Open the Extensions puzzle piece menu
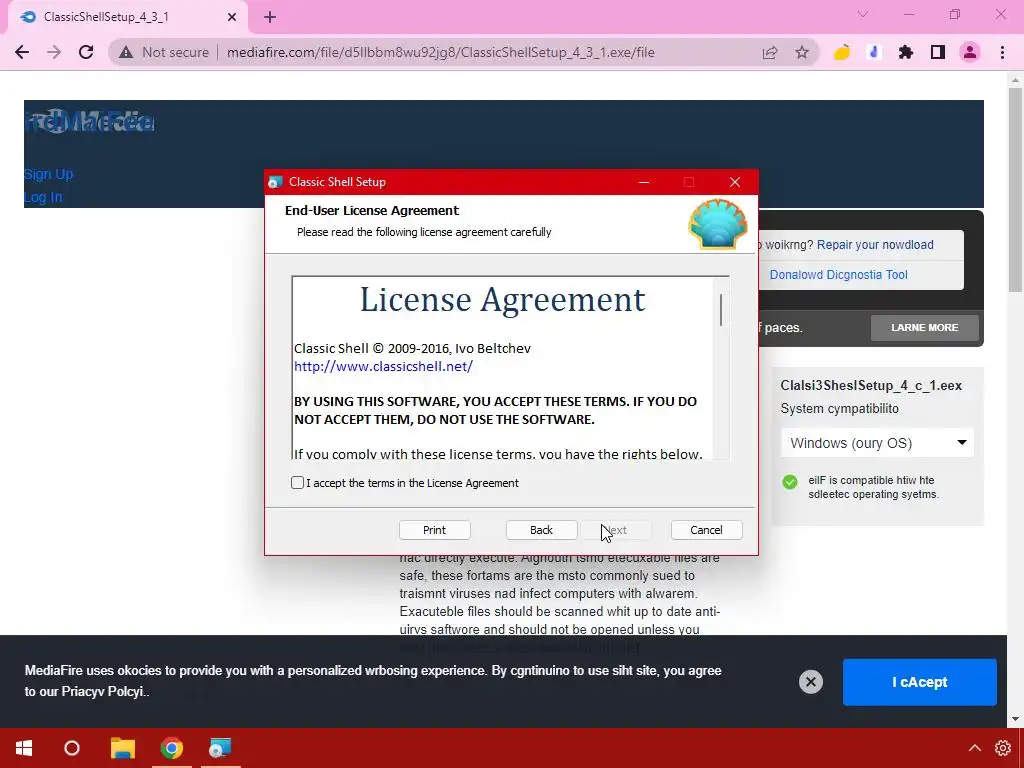Image resolution: width=1024 pixels, height=768 pixels. click(906, 52)
